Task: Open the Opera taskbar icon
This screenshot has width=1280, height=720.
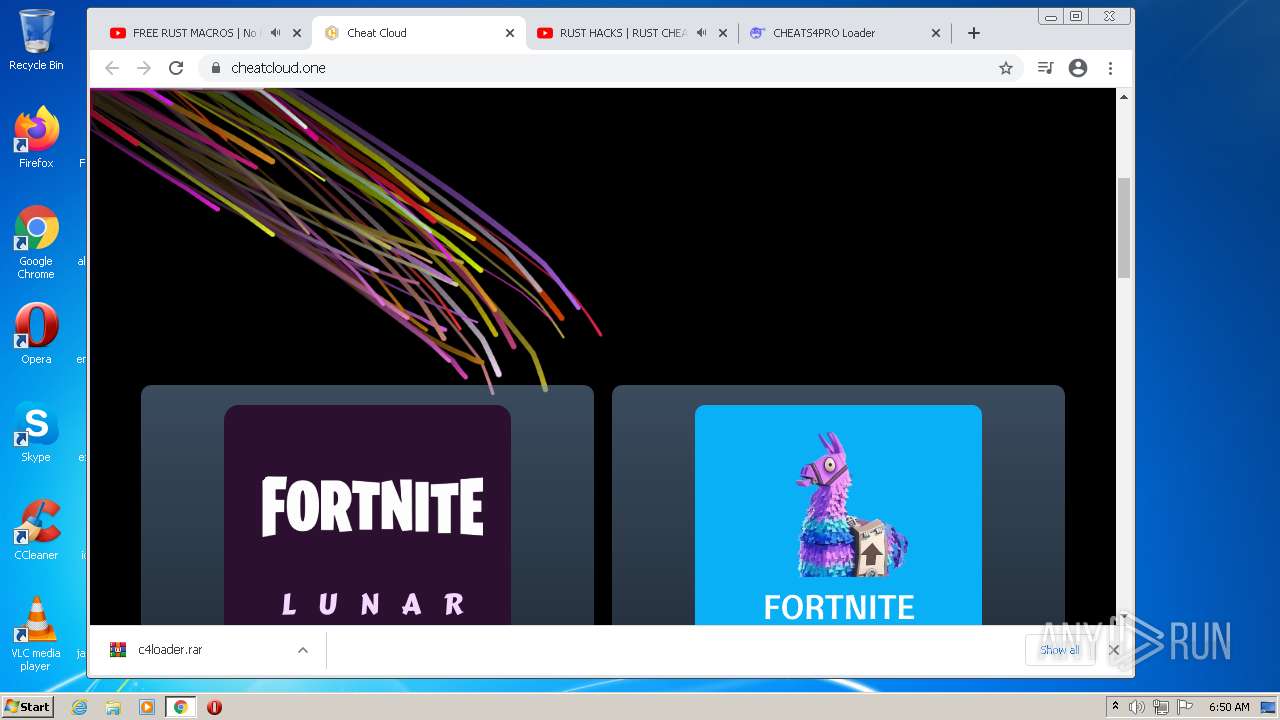Action: click(214, 707)
